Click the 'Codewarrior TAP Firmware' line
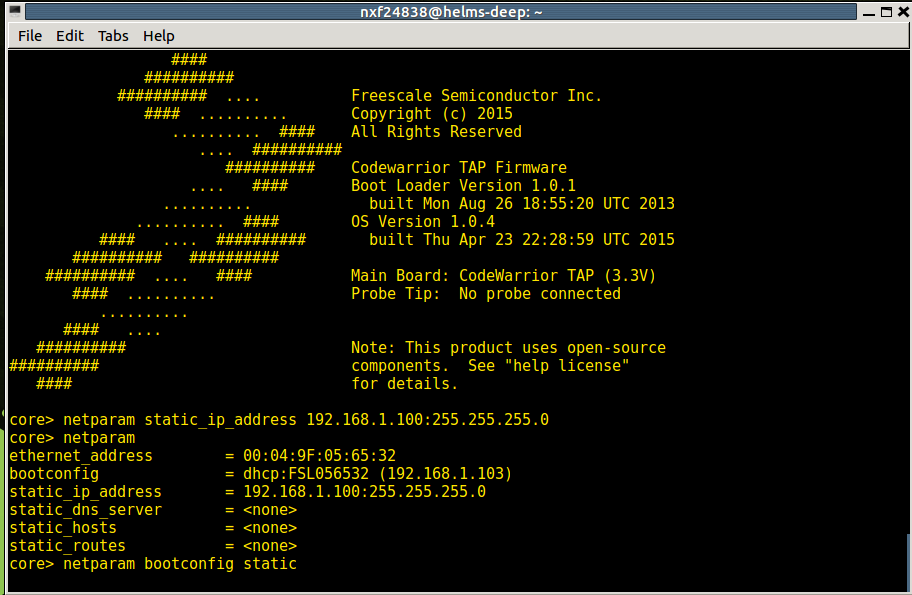The image size is (912, 595). coord(459,168)
